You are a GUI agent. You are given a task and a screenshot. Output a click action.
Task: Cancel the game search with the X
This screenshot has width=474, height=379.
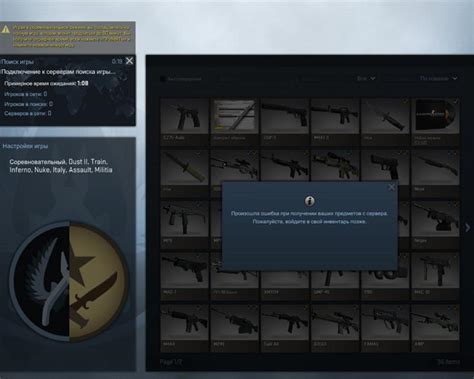[x=129, y=61]
